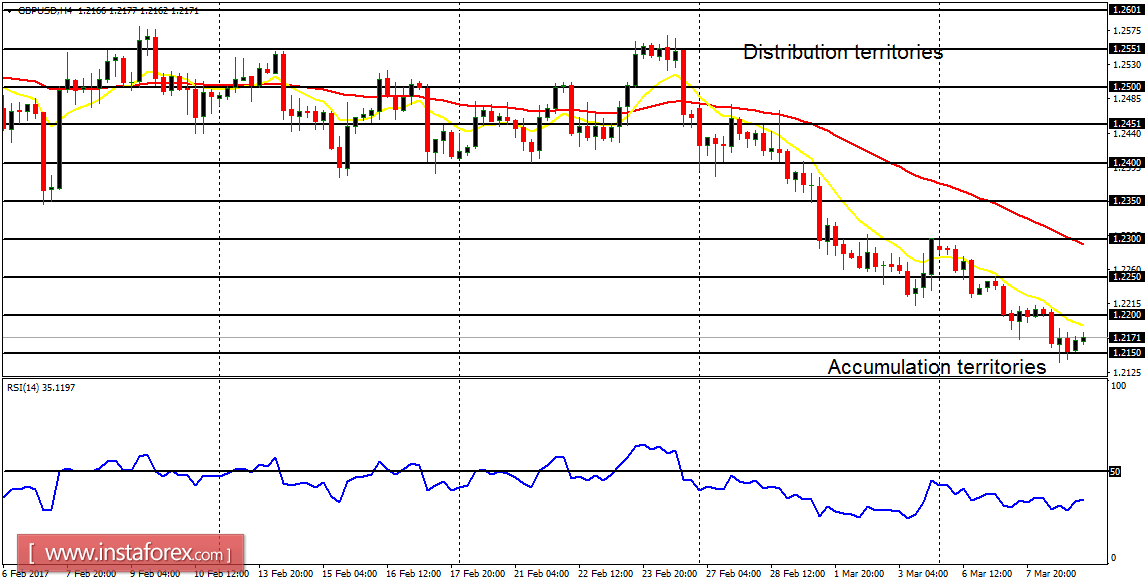Expand the RSI(14) indicator label
This screenshot has height=585, width=1147.
click(x=38, y=389)
